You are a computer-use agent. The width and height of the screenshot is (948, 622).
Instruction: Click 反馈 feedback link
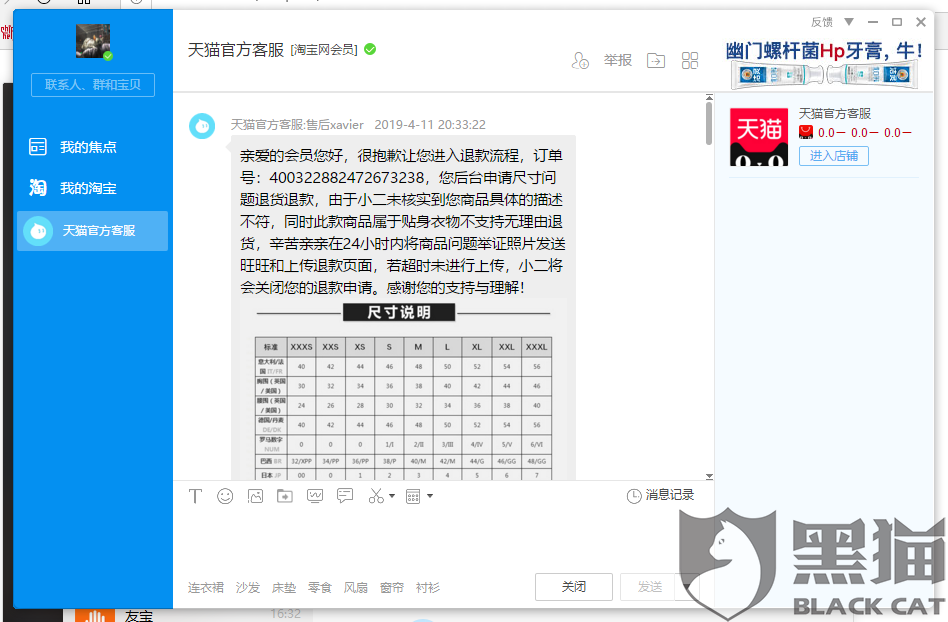(x=822, y=22)
